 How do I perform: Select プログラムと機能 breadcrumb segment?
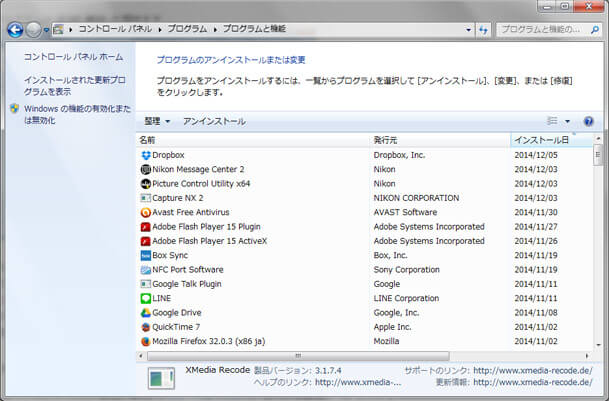254,29
